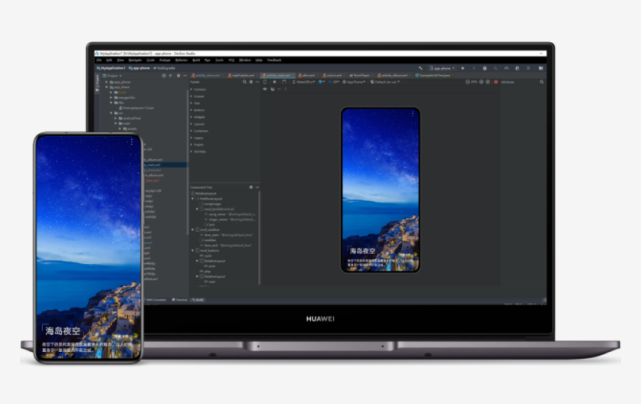Collapse the app_share module

[107, 87]
